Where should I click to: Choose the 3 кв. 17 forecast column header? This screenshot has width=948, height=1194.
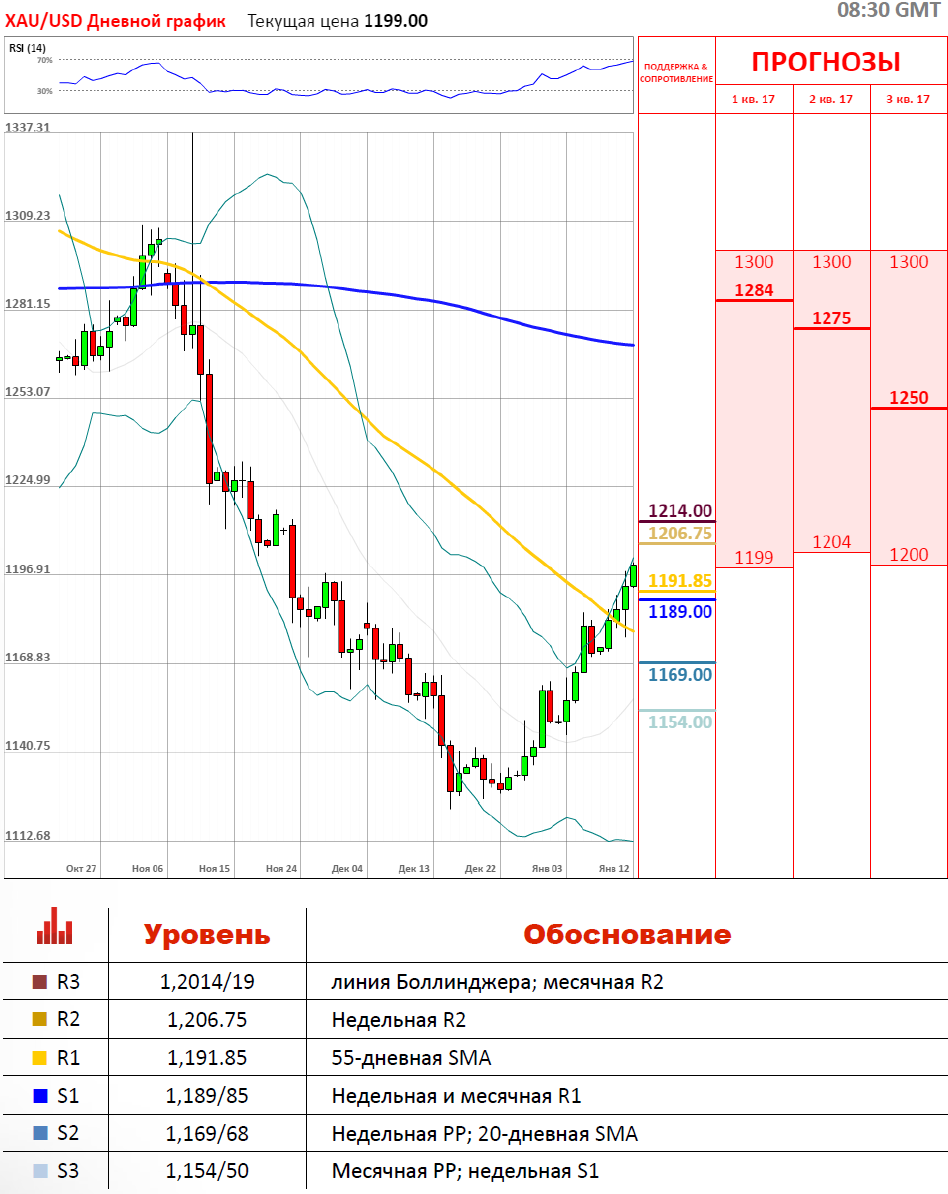(909, 99)
